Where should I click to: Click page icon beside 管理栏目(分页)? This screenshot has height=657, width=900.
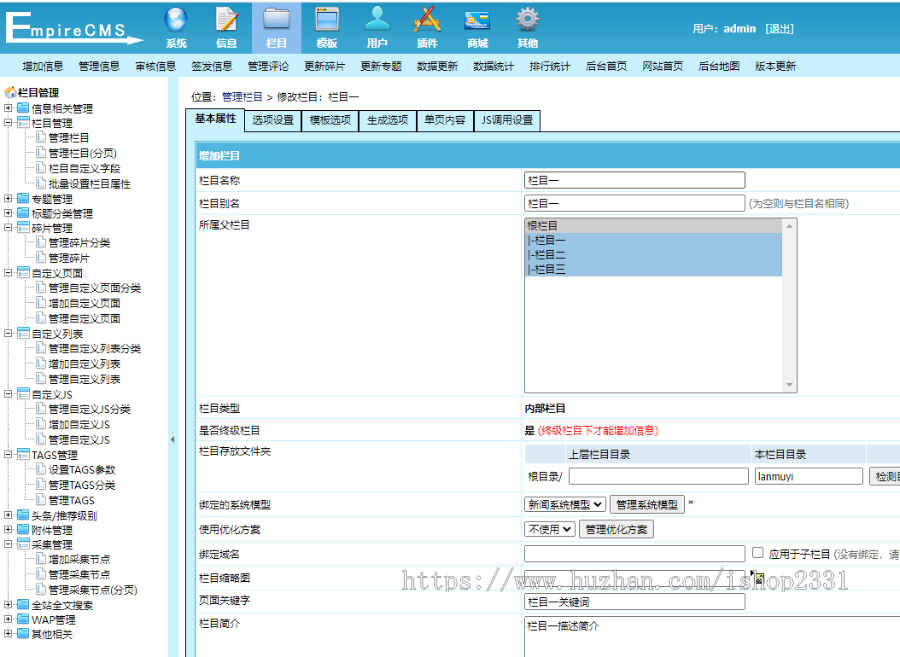(41, 153)
